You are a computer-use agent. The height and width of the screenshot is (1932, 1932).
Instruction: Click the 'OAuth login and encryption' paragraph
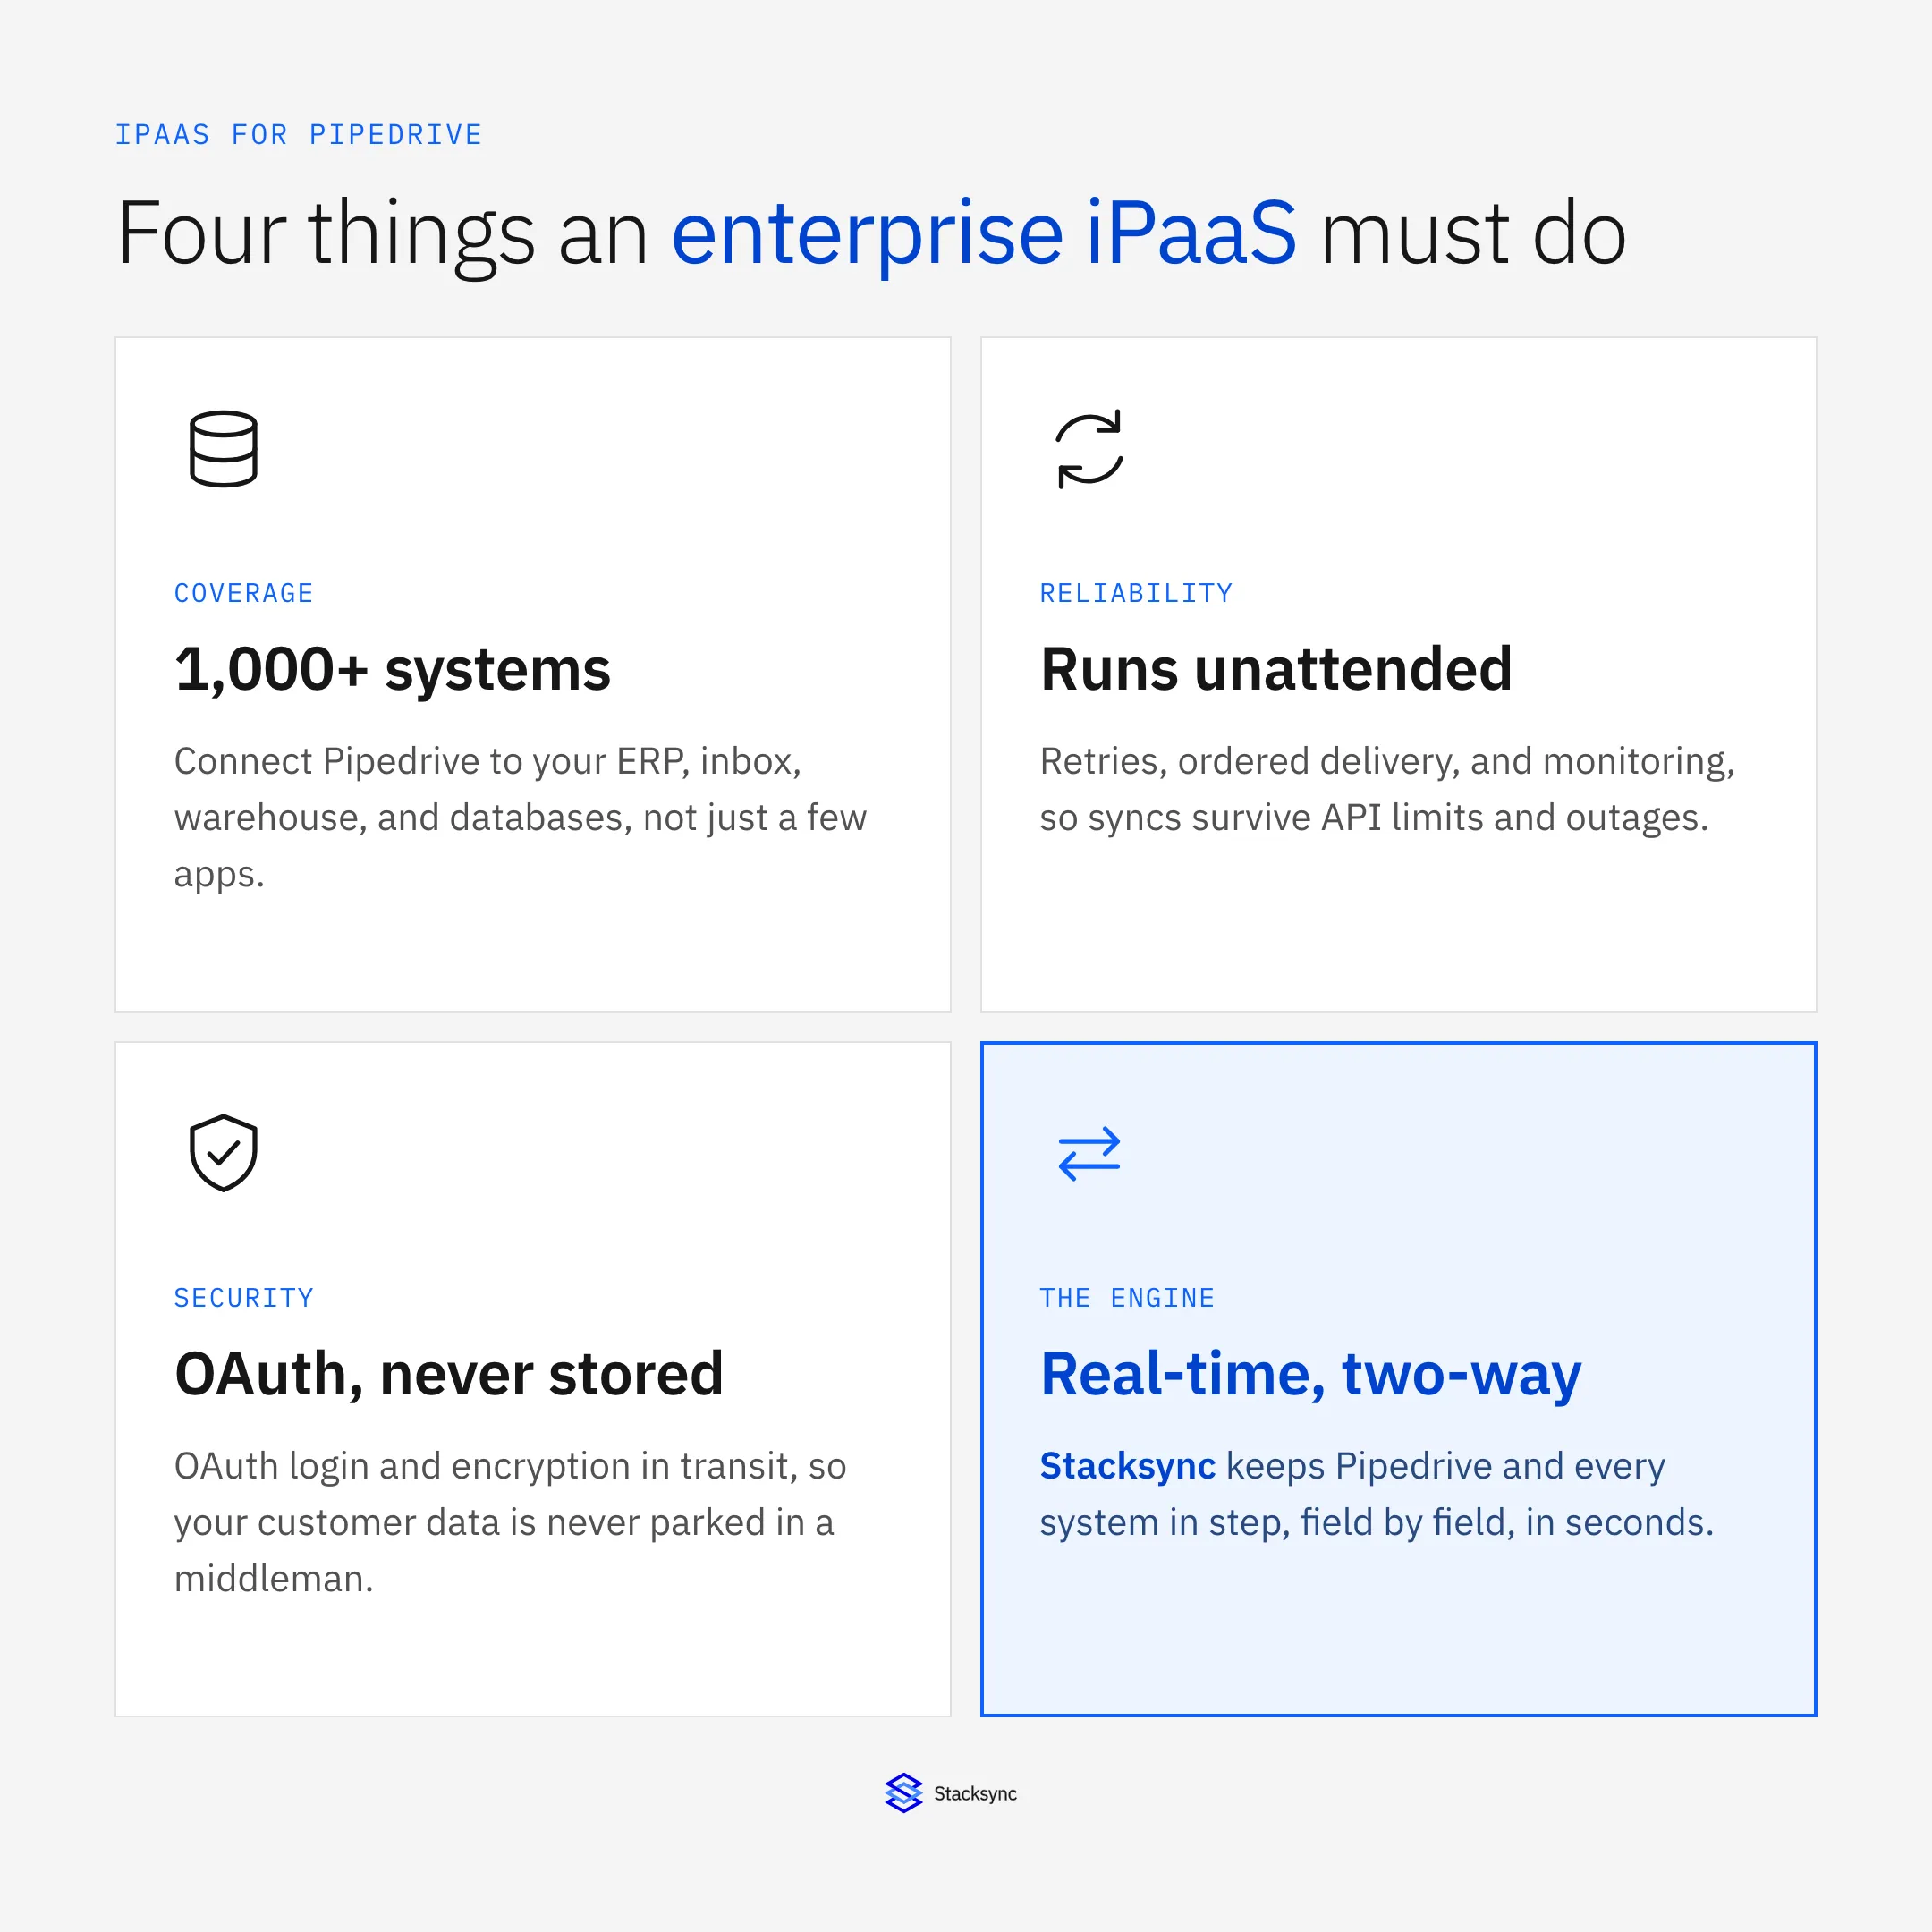[x=510, y=1522]
